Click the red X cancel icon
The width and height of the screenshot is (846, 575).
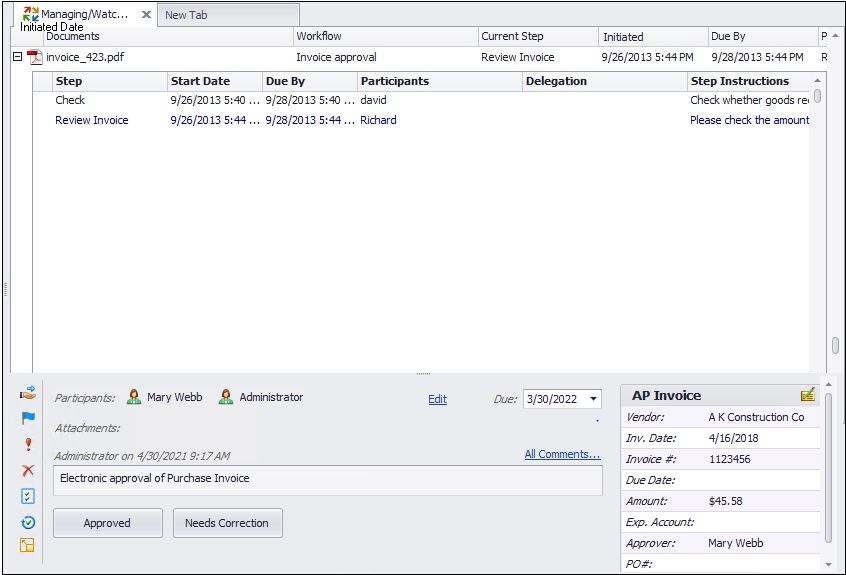tap(28, 470)
